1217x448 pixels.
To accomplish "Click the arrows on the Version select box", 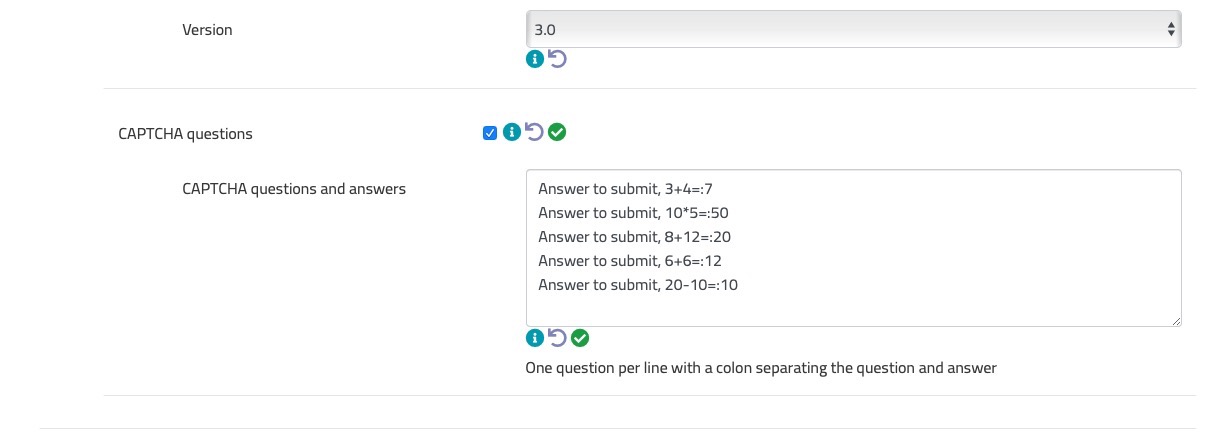I will click(1171, 30).
